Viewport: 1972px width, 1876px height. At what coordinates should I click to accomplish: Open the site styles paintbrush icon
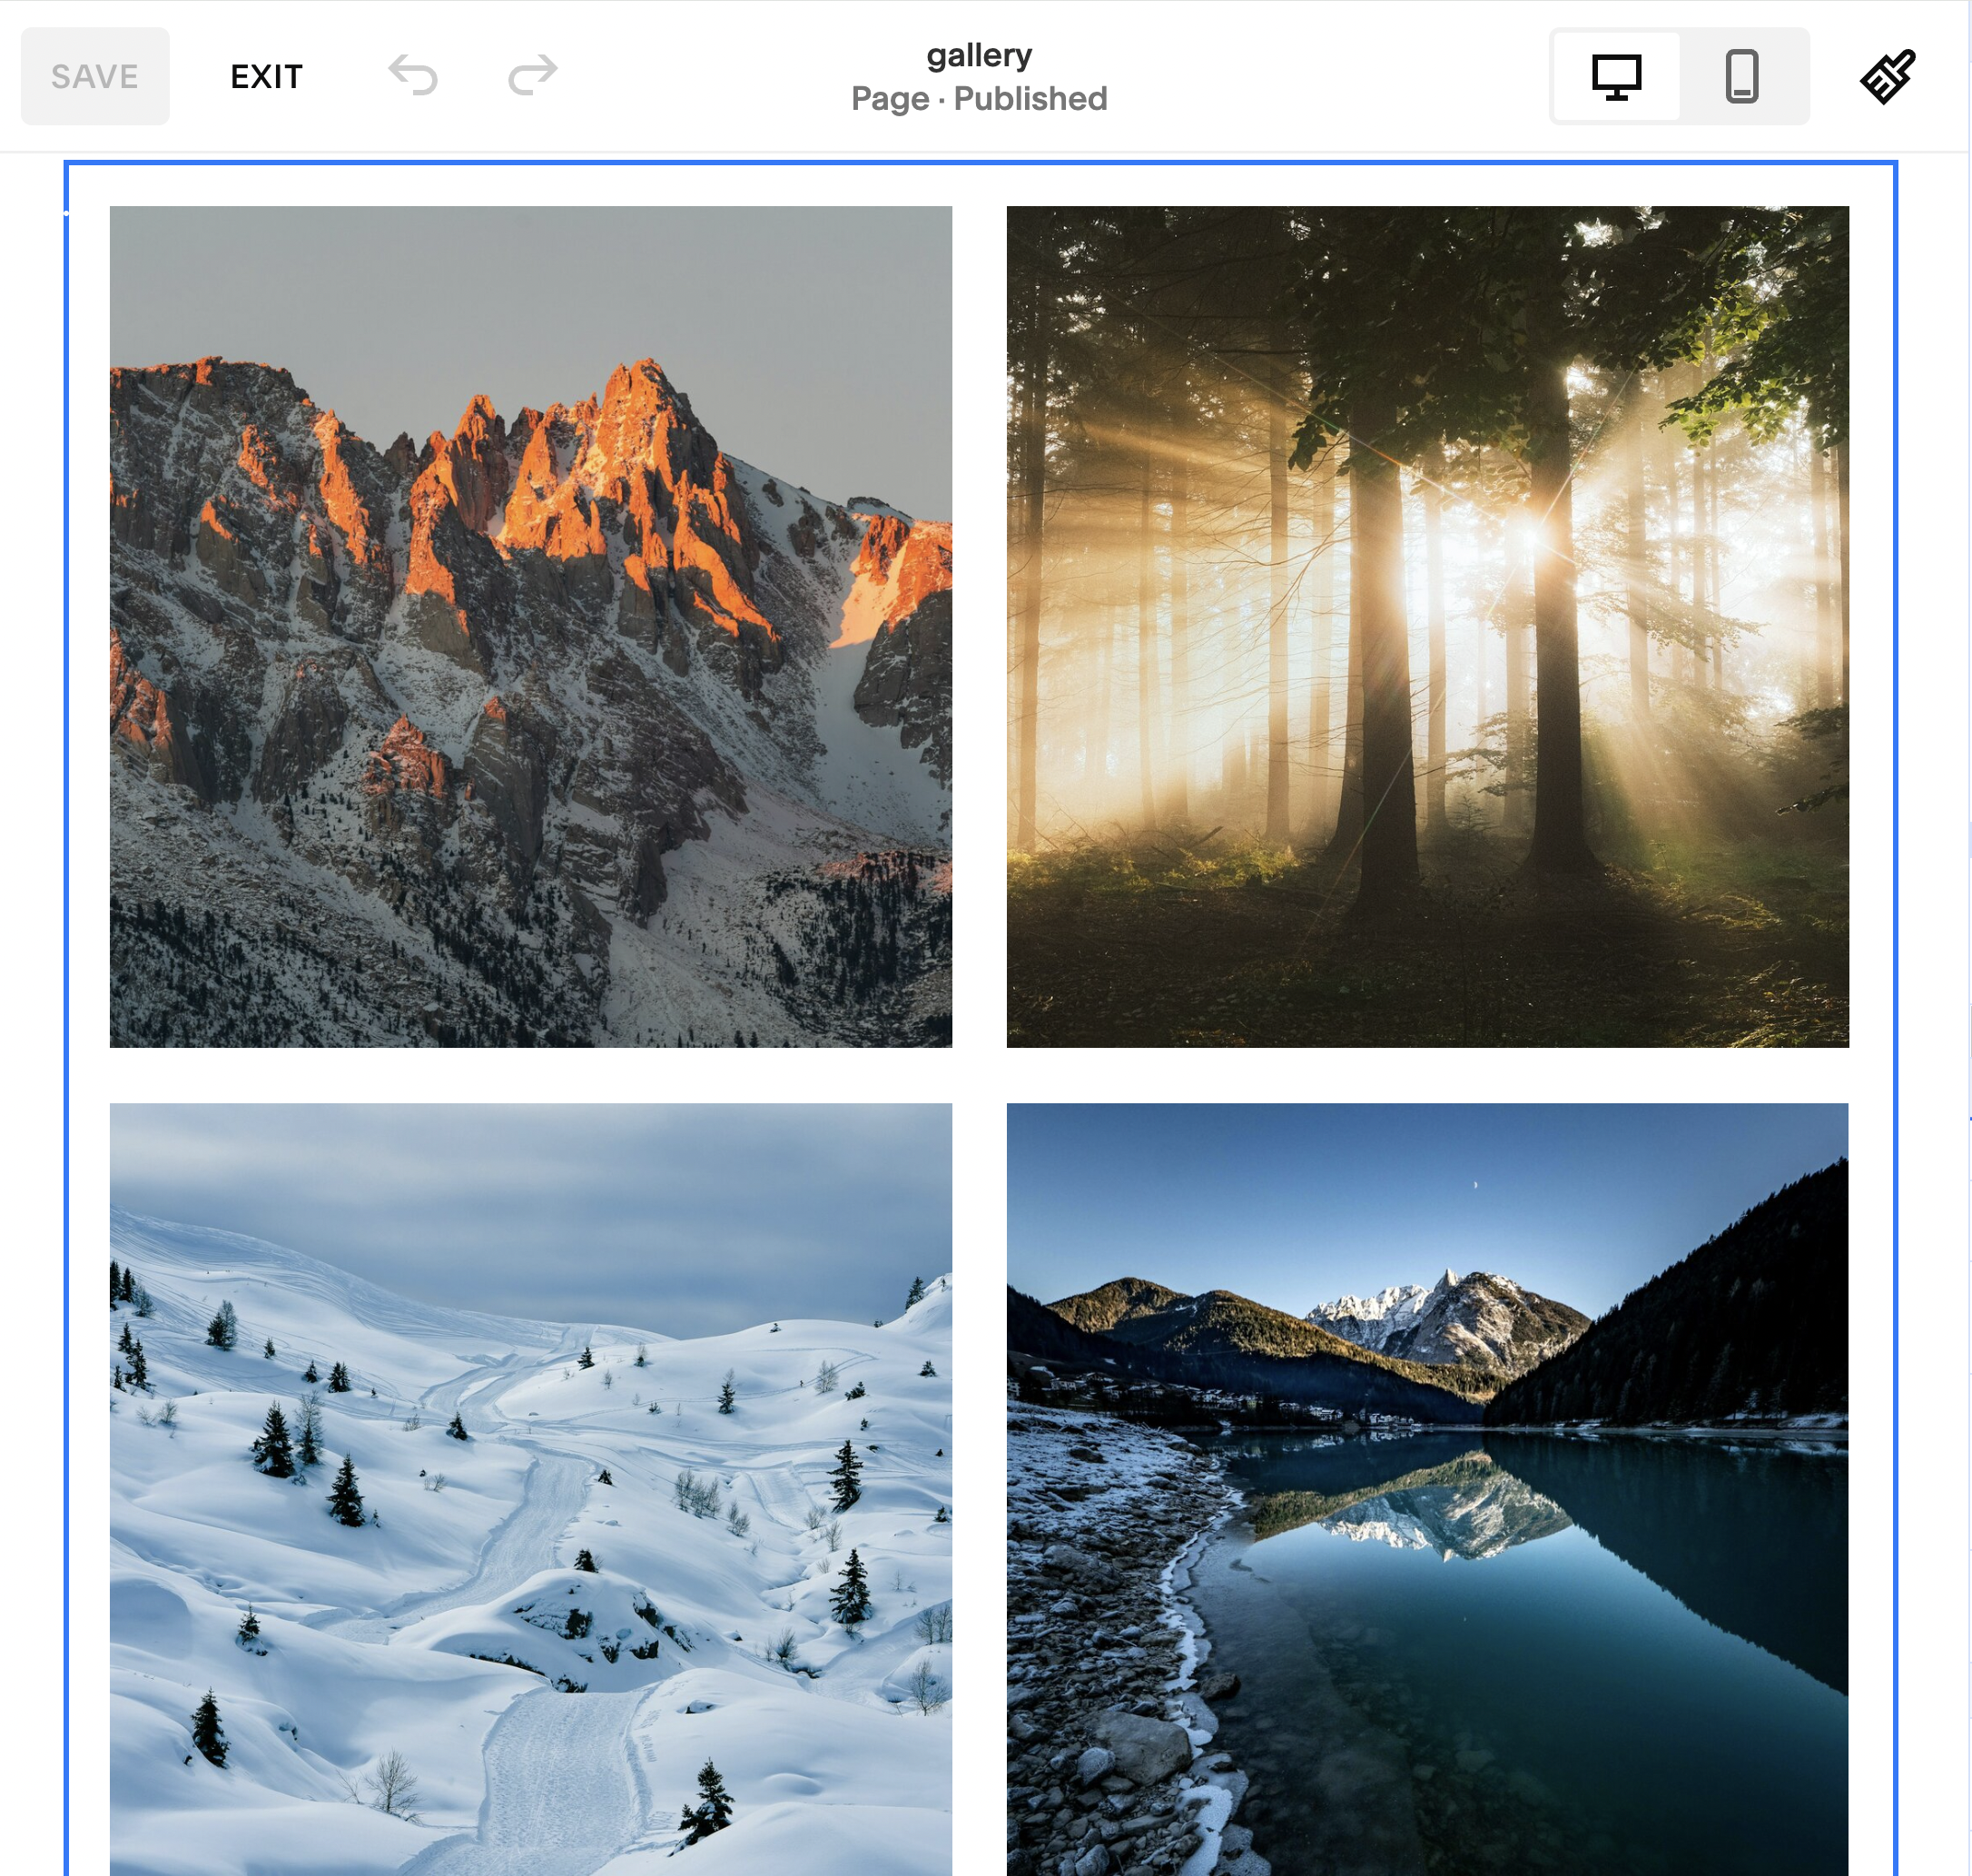tap(1887, 76)
